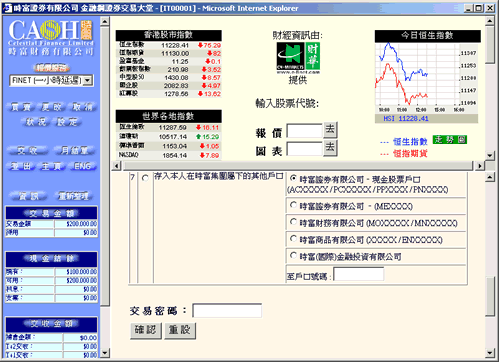This screenshot has height=362, width=499.
Task: Click the top frame's horizontal scrollbar right arrow
Action: coord(479,166)
